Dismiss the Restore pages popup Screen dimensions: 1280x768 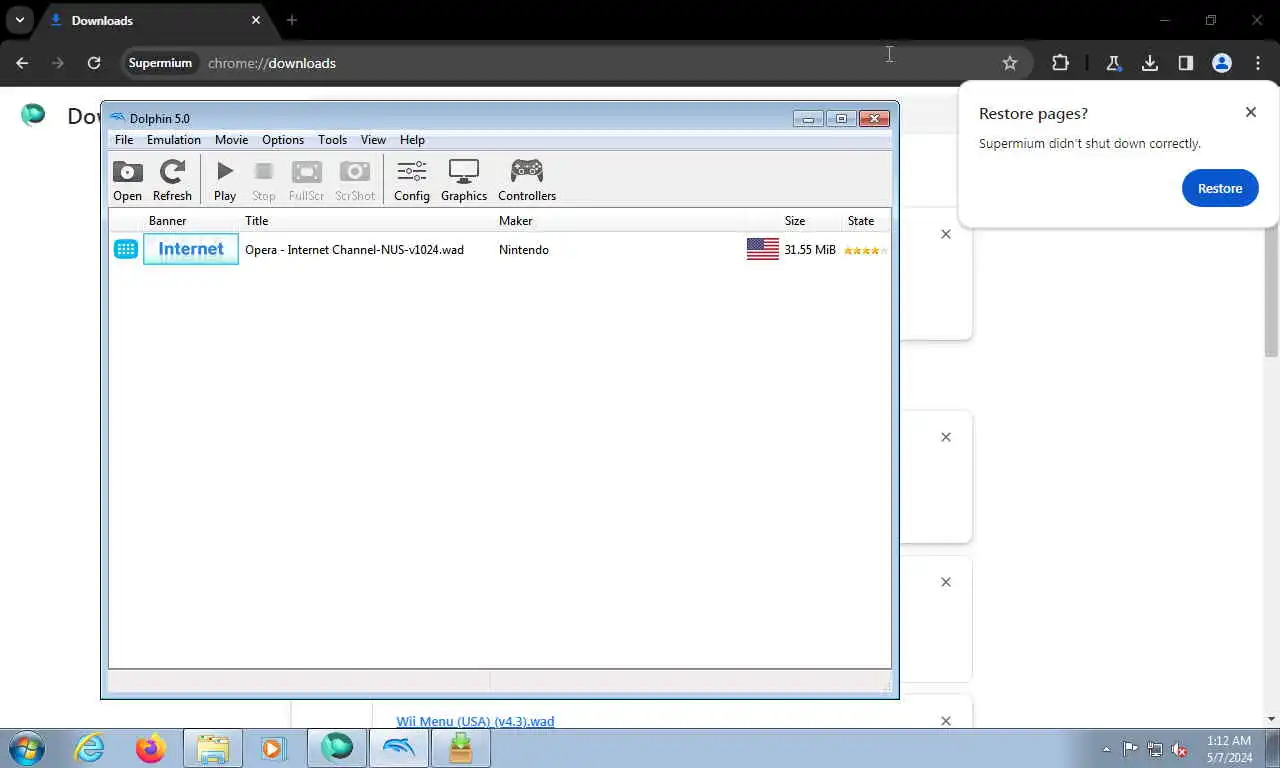1251,112
